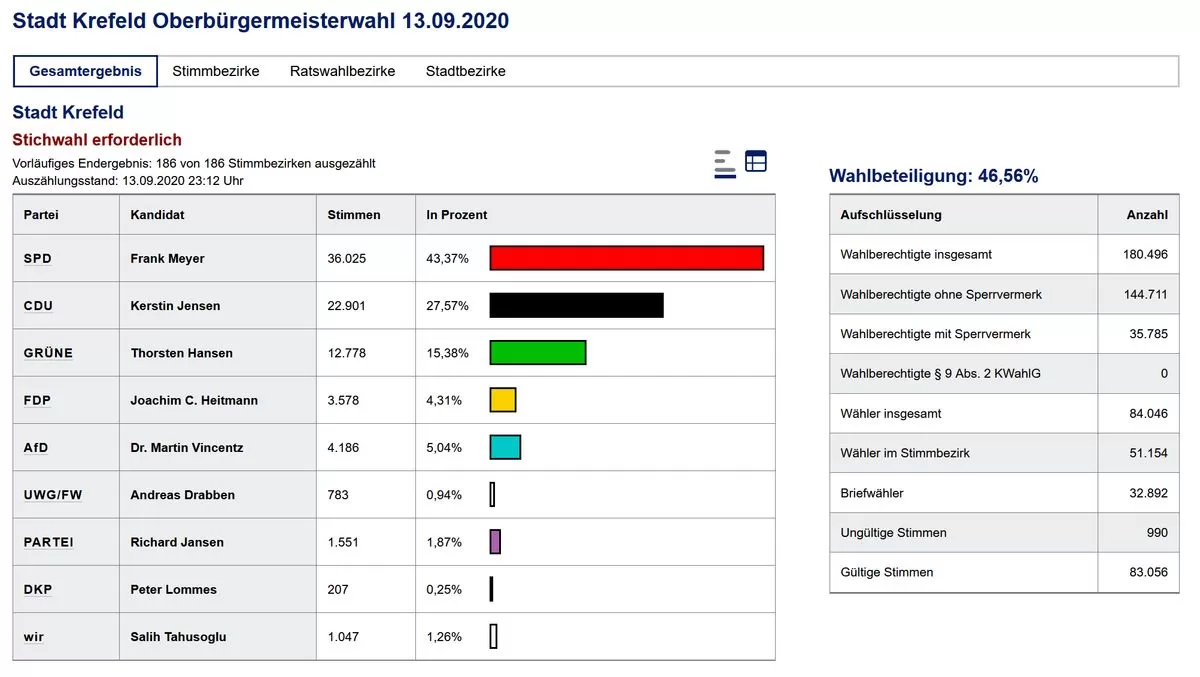This screenshot has width=1200, height=677.
Task: Click the GRÜNE party abbreviation
Action: point(48,353)
